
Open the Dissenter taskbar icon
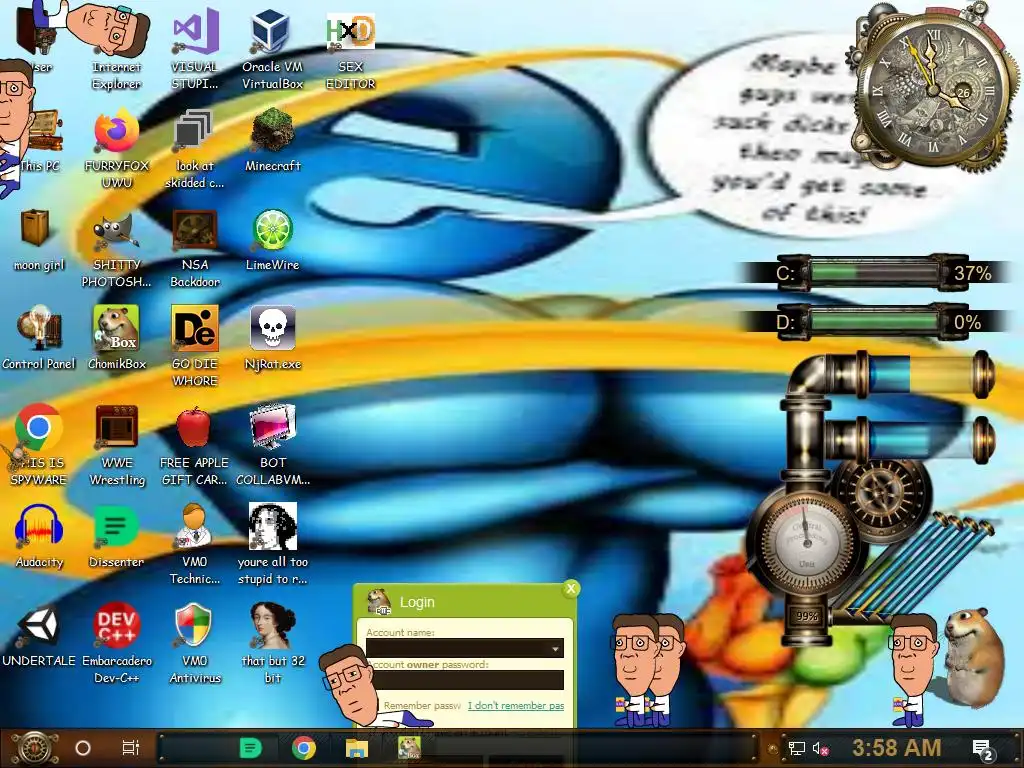click(250, 748)
